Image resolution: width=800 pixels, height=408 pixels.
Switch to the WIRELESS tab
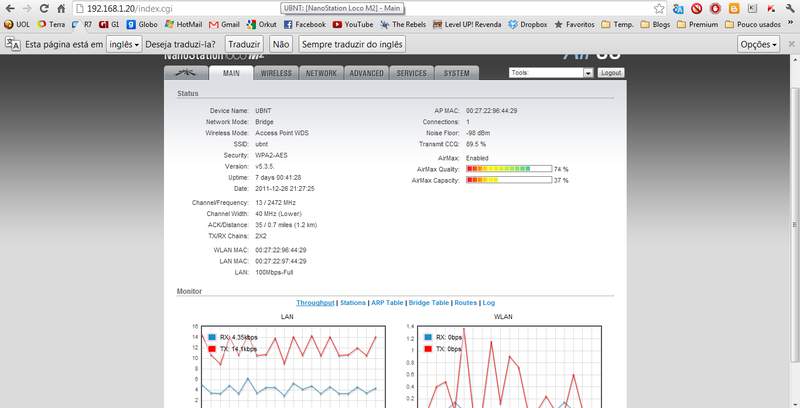[276, 73]
